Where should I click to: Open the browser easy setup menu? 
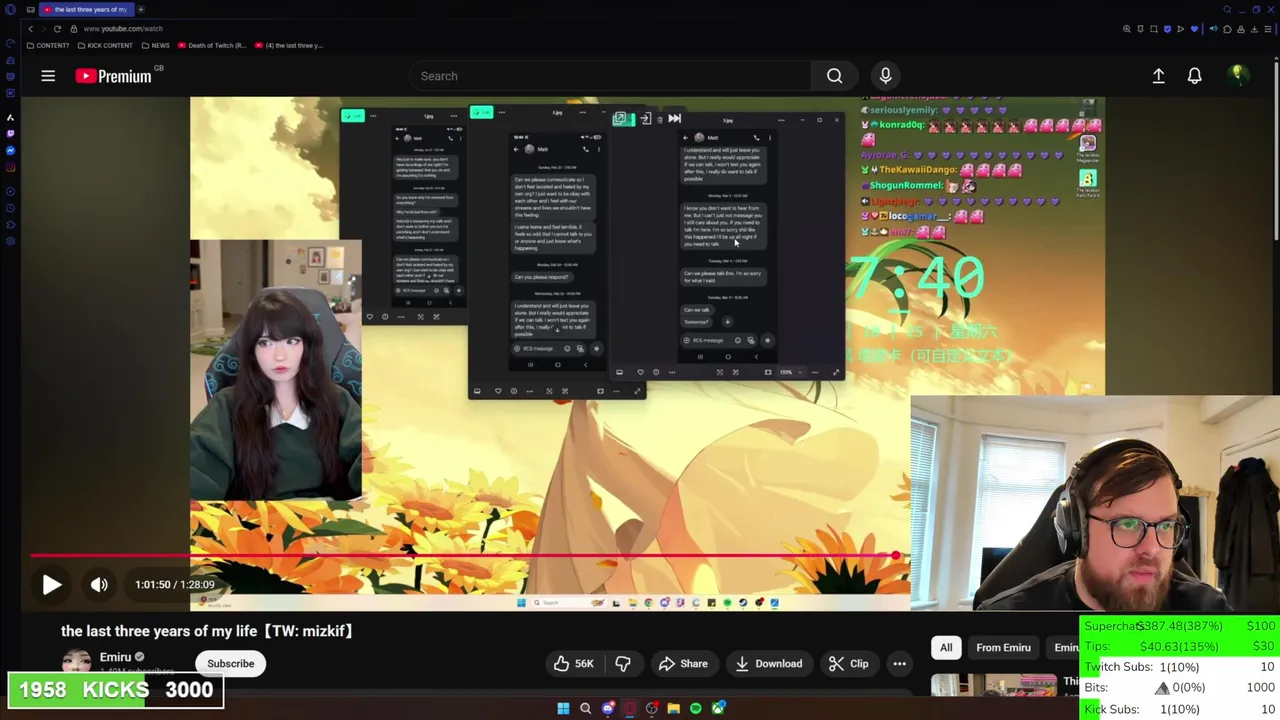(x=1268, y=29)
